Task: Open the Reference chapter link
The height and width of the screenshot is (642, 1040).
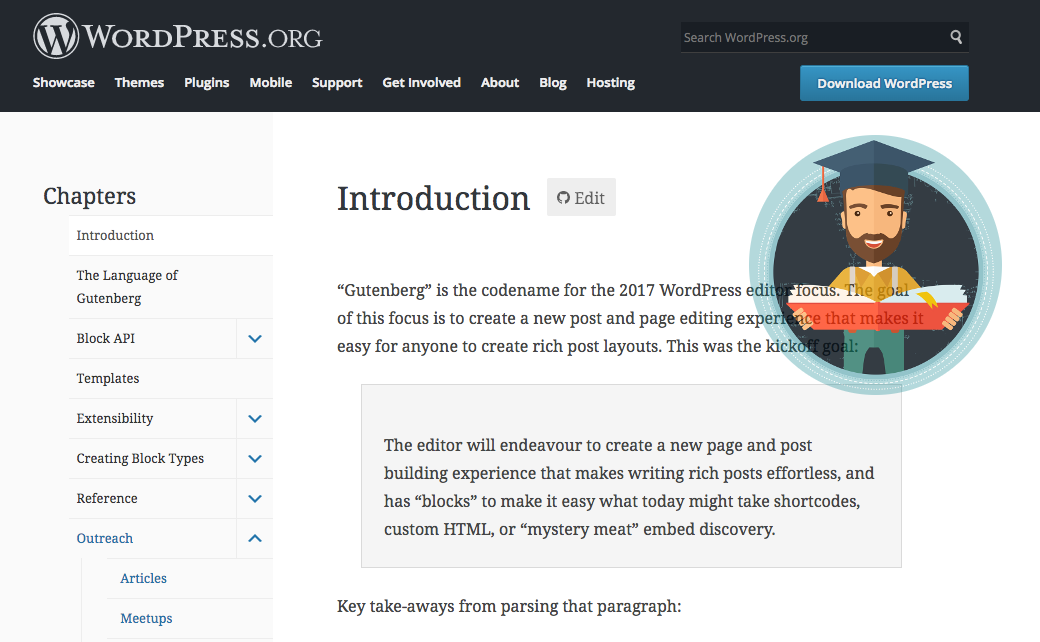Action: [107, 499]
